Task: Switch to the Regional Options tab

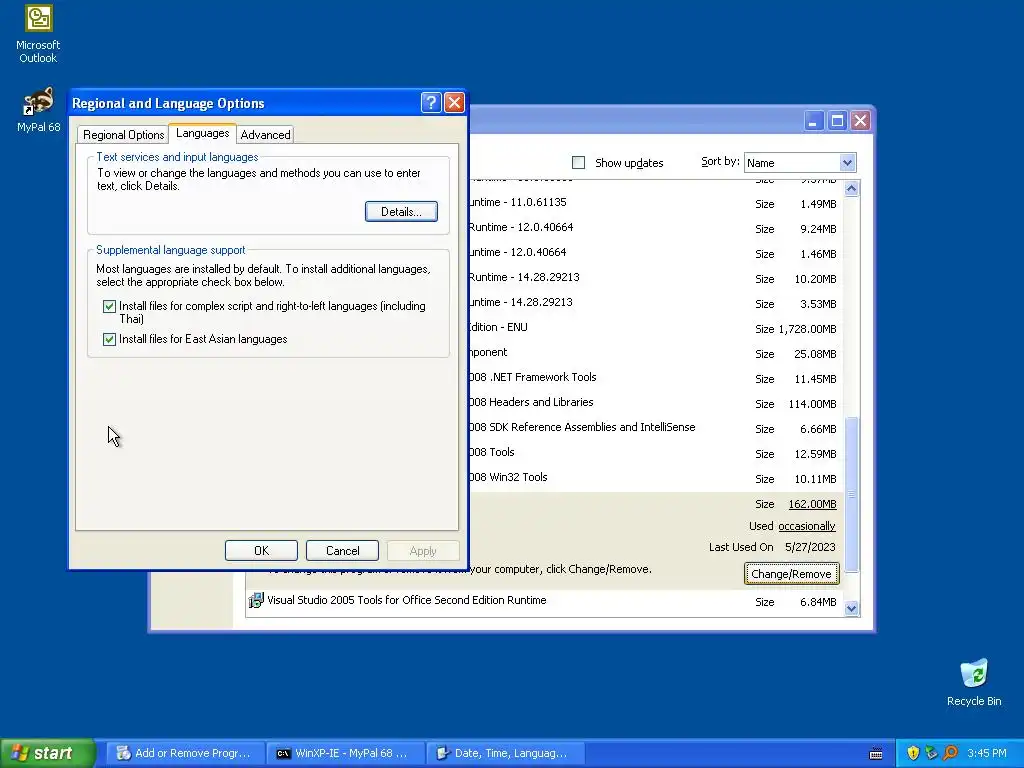Action: [123, 135]
